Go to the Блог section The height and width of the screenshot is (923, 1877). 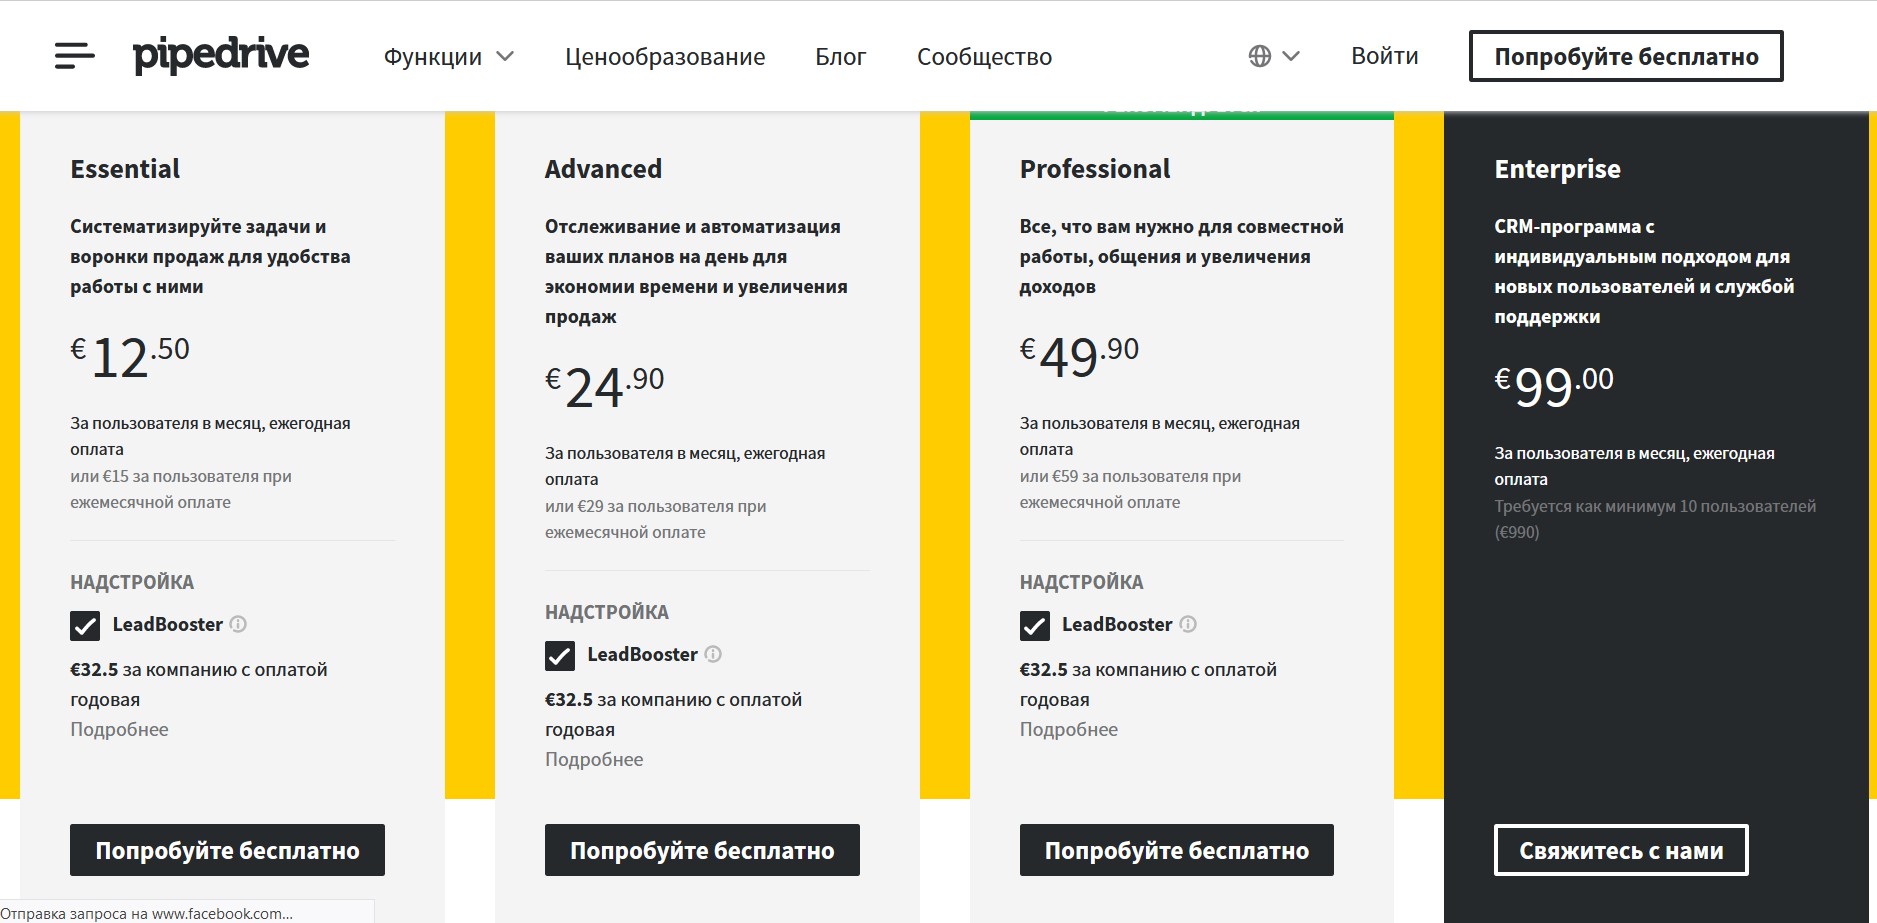point(840,57)
